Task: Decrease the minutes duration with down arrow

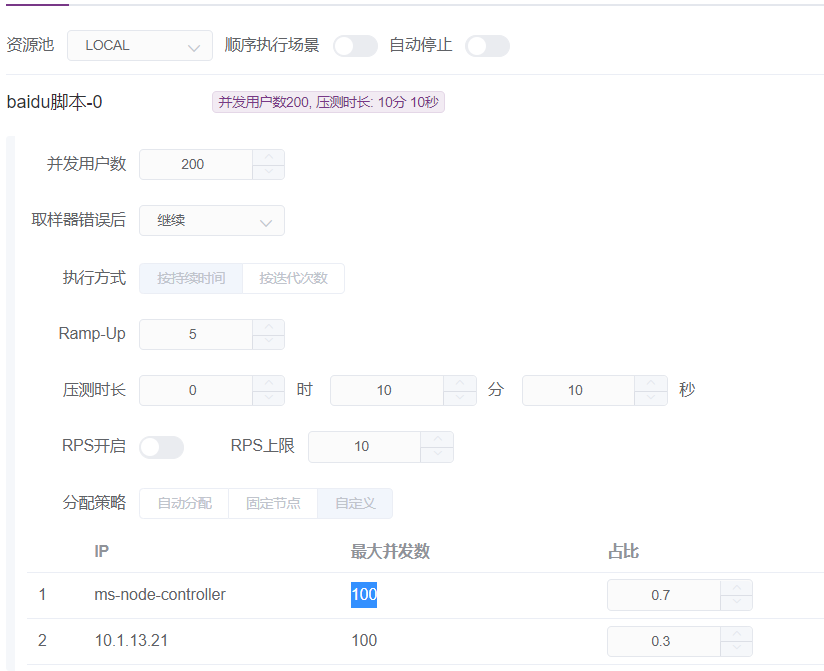Action: [460, 398]
